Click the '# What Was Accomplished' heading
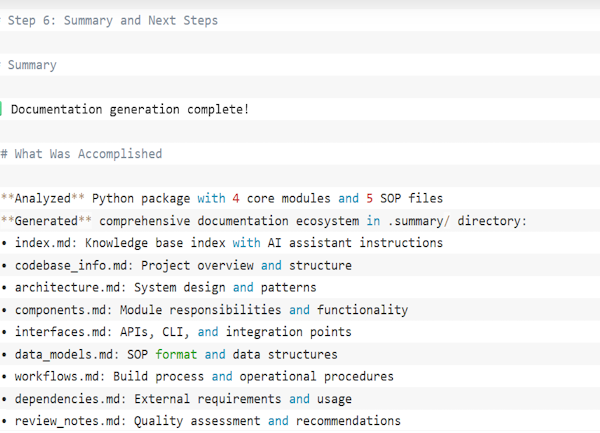Screen dimensions: 600x433 pos(81,154)
